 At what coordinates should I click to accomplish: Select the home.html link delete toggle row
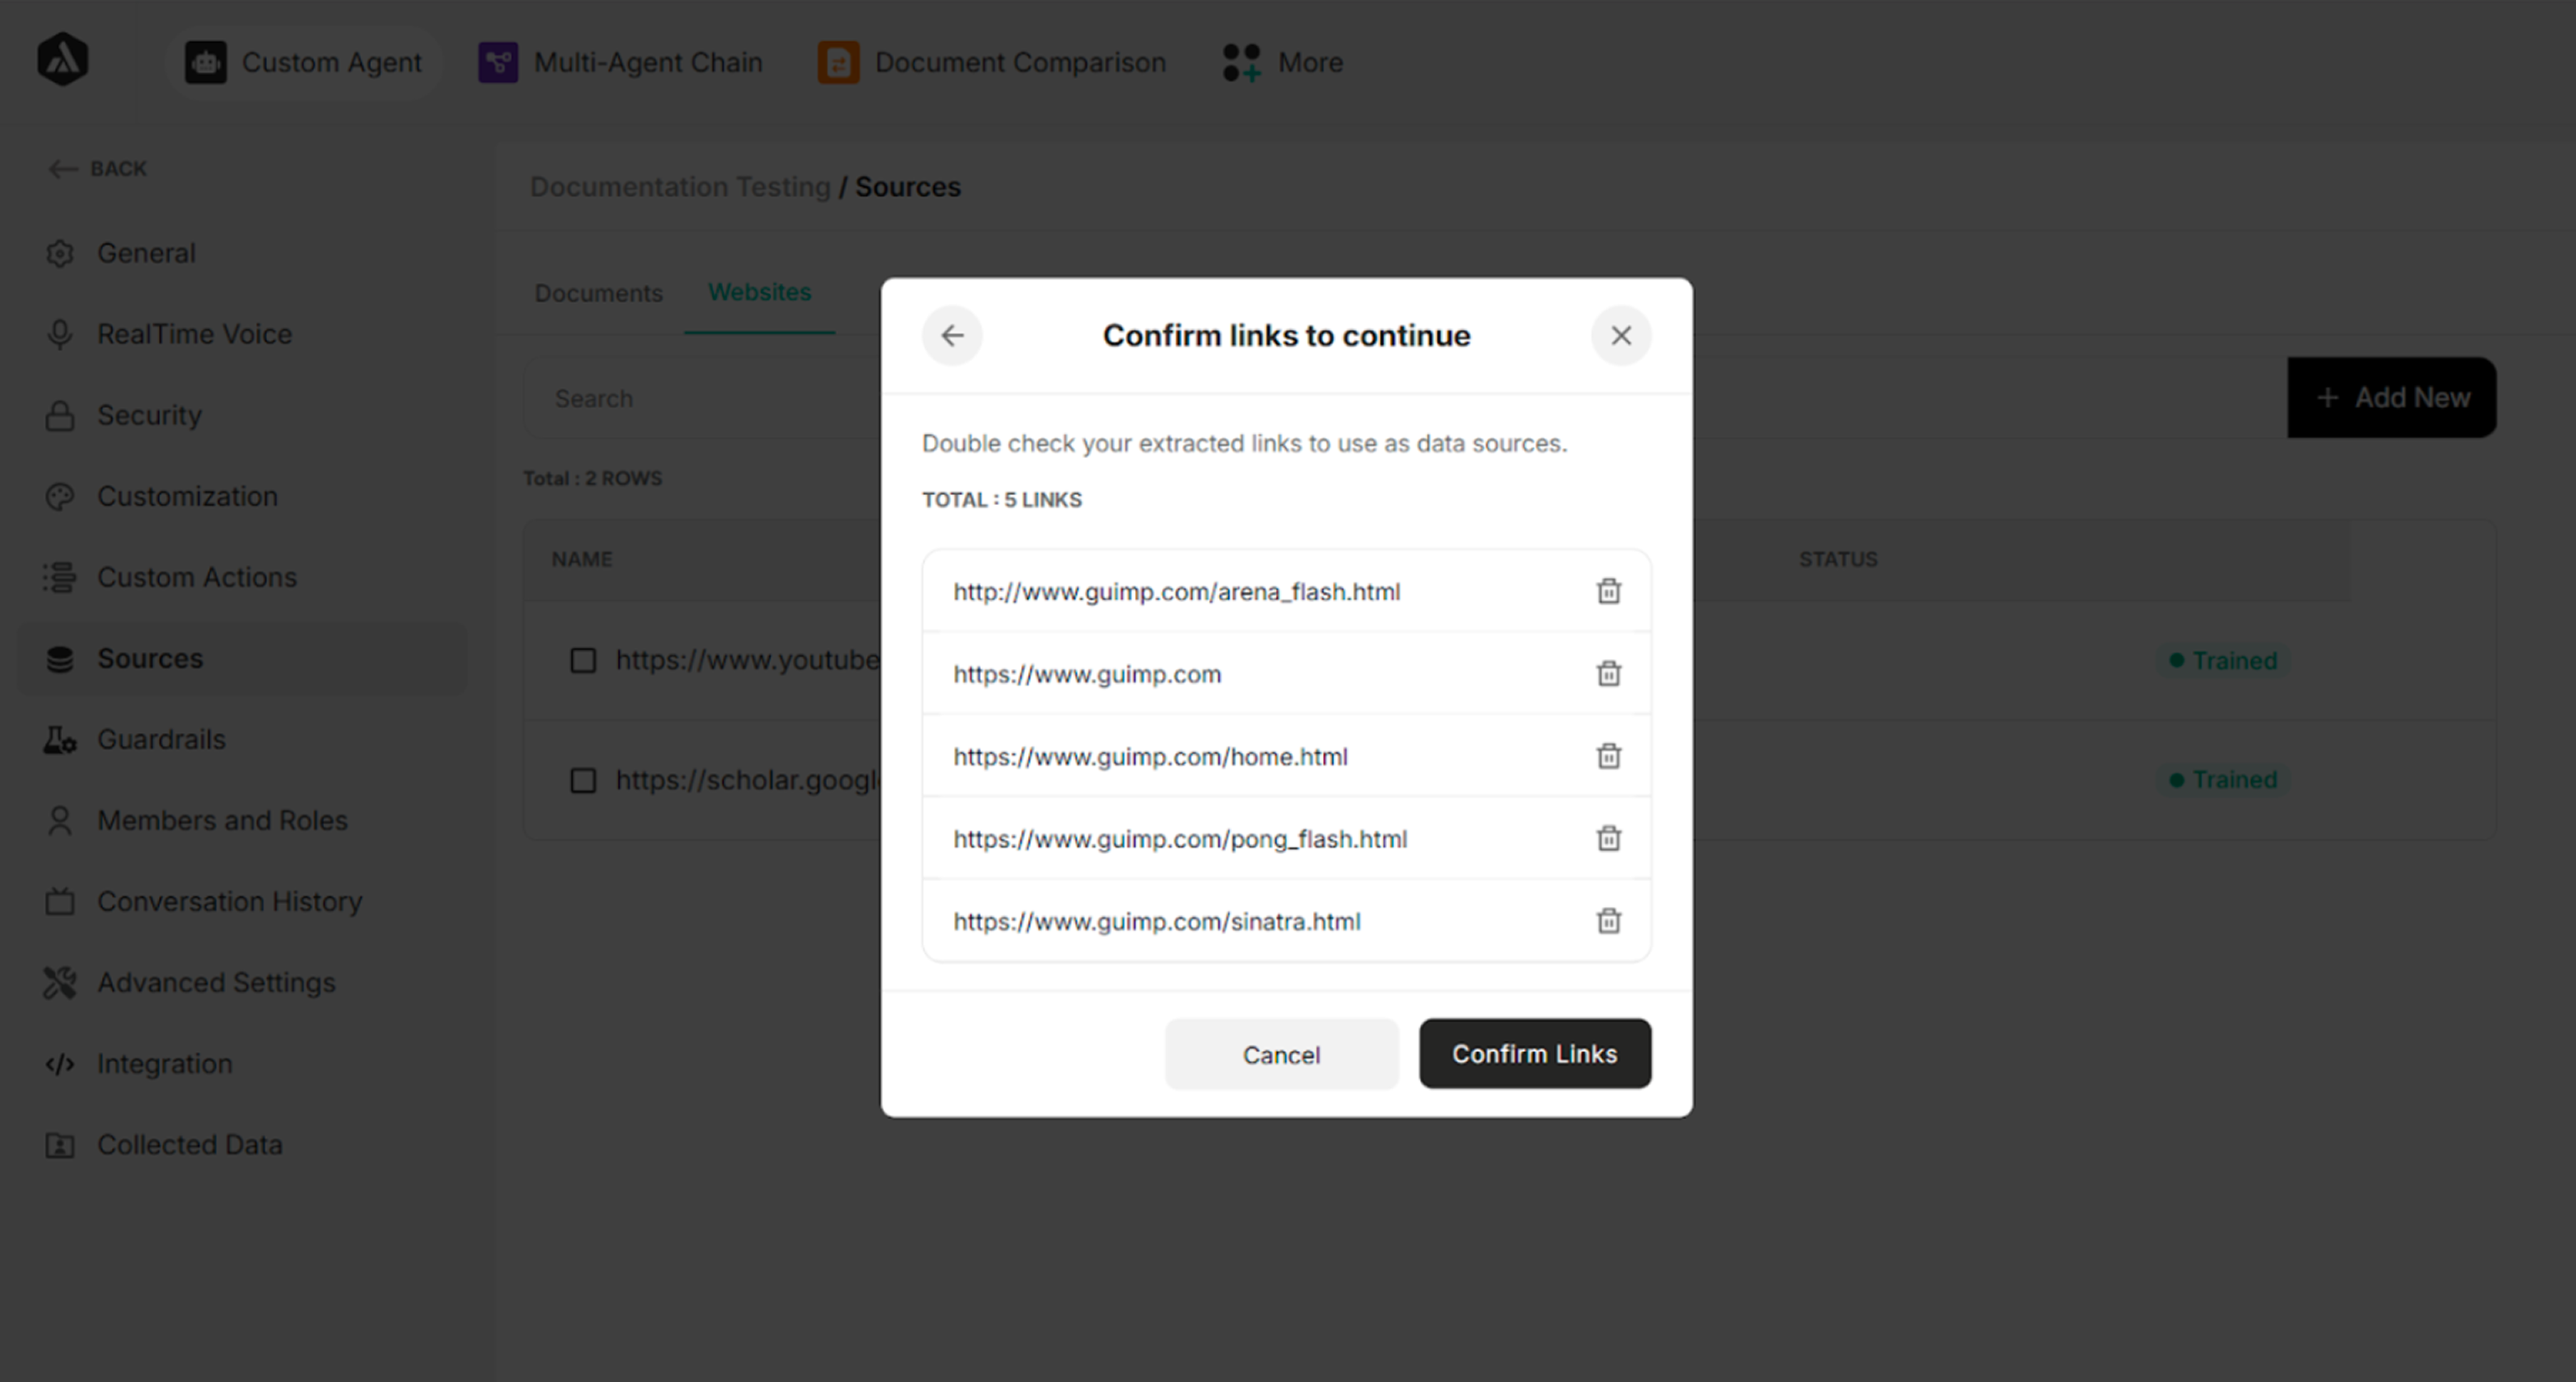(x=1608, y=756)
